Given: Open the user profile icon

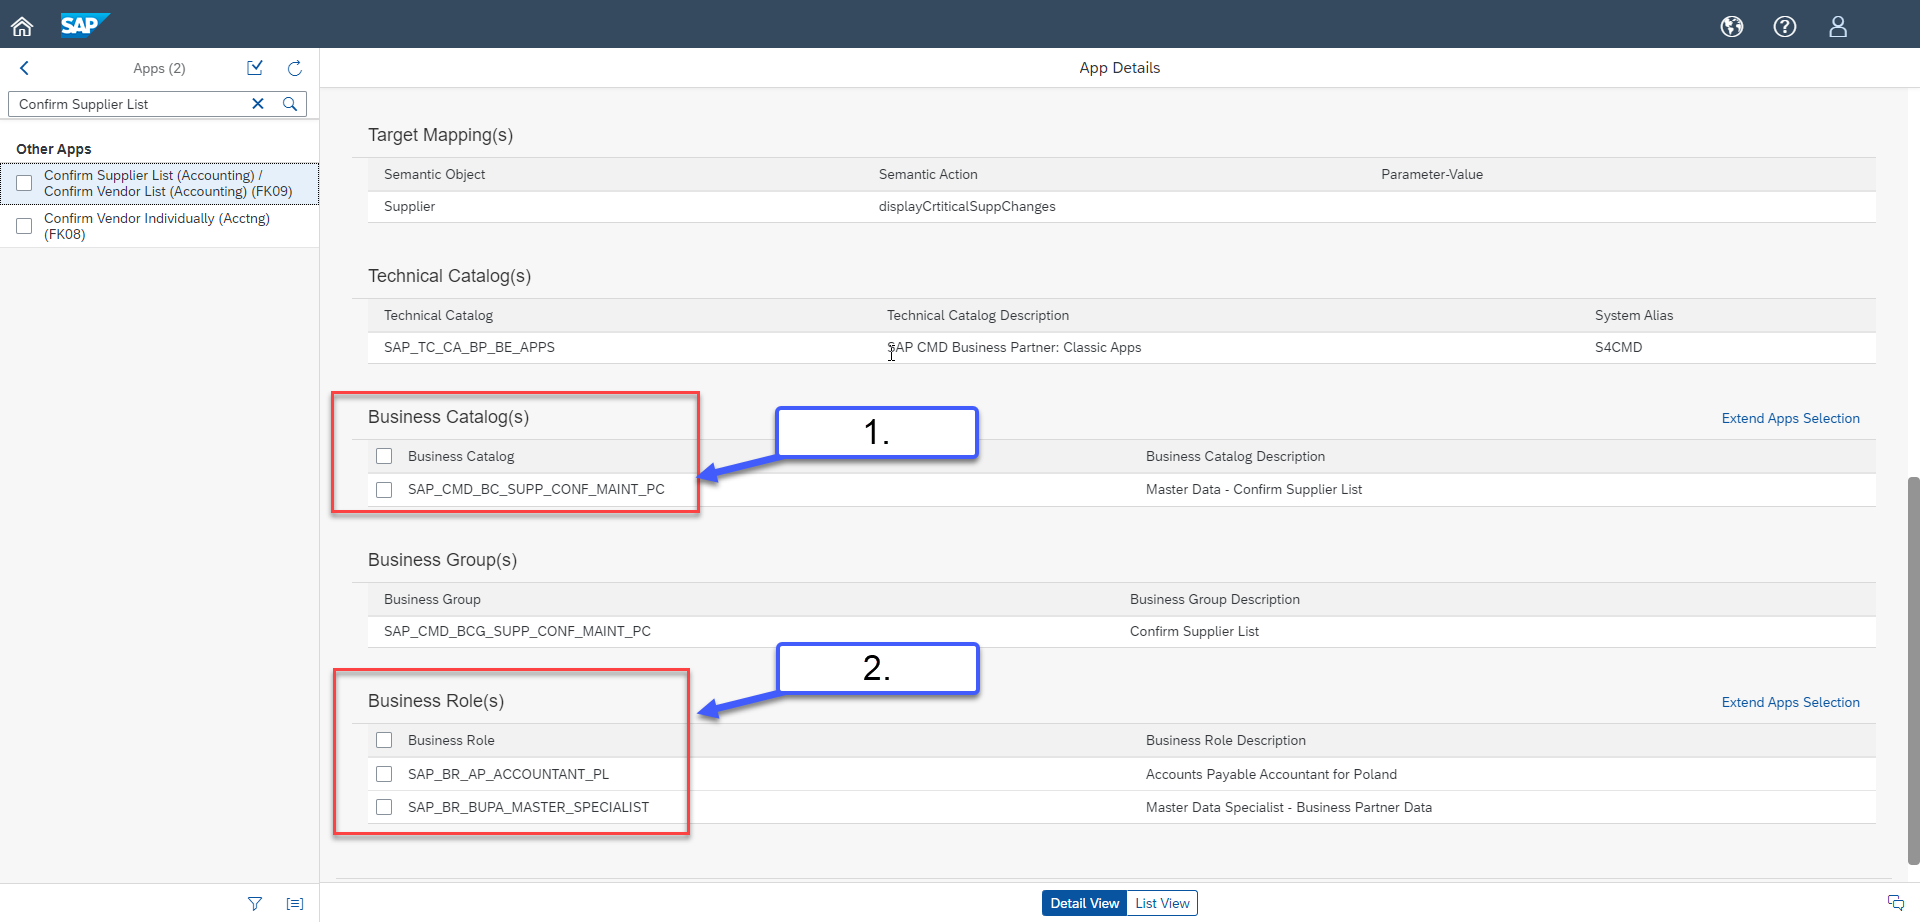Looking at the screenshot, I should click(1838, 27).
